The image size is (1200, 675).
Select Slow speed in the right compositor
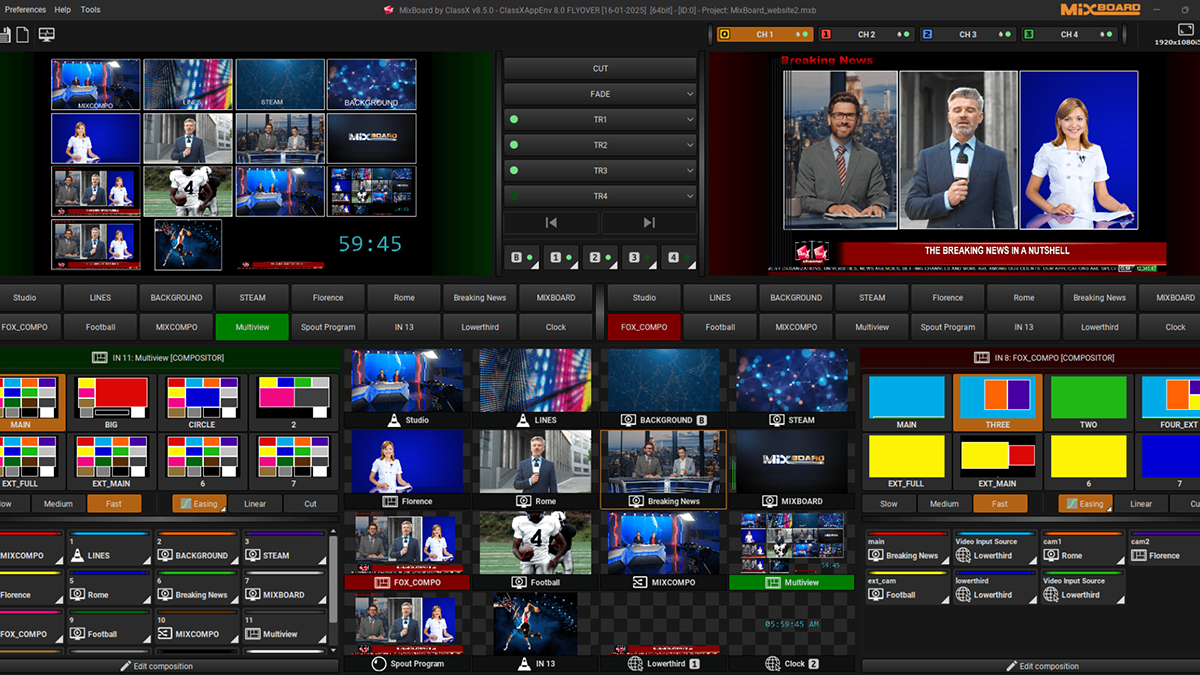pyautogui.click(x=888, y=504)
